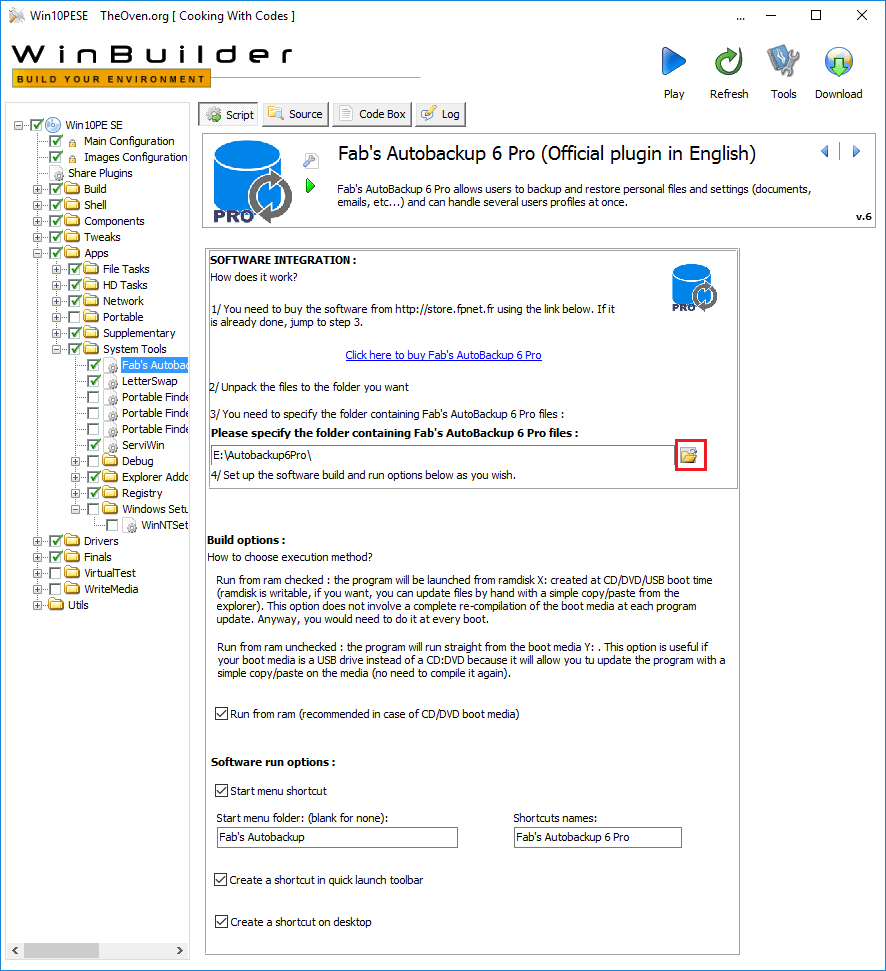Click the tree panel horizontal scrollbar thumb
The width and height of the screenshot is (886, 971).
(61, 950)
